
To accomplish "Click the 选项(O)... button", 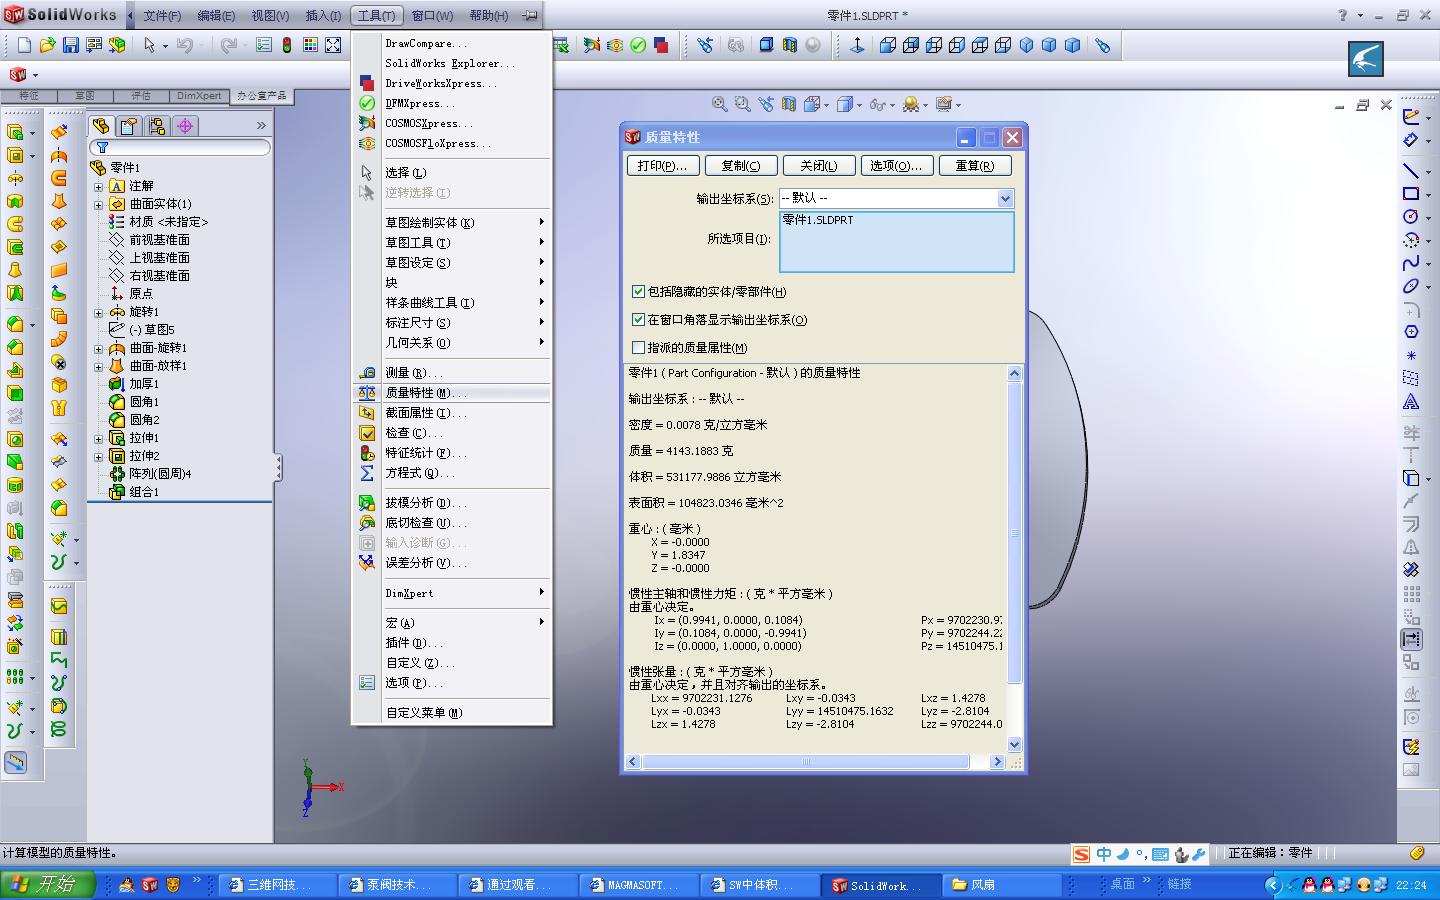I will 897,166.
